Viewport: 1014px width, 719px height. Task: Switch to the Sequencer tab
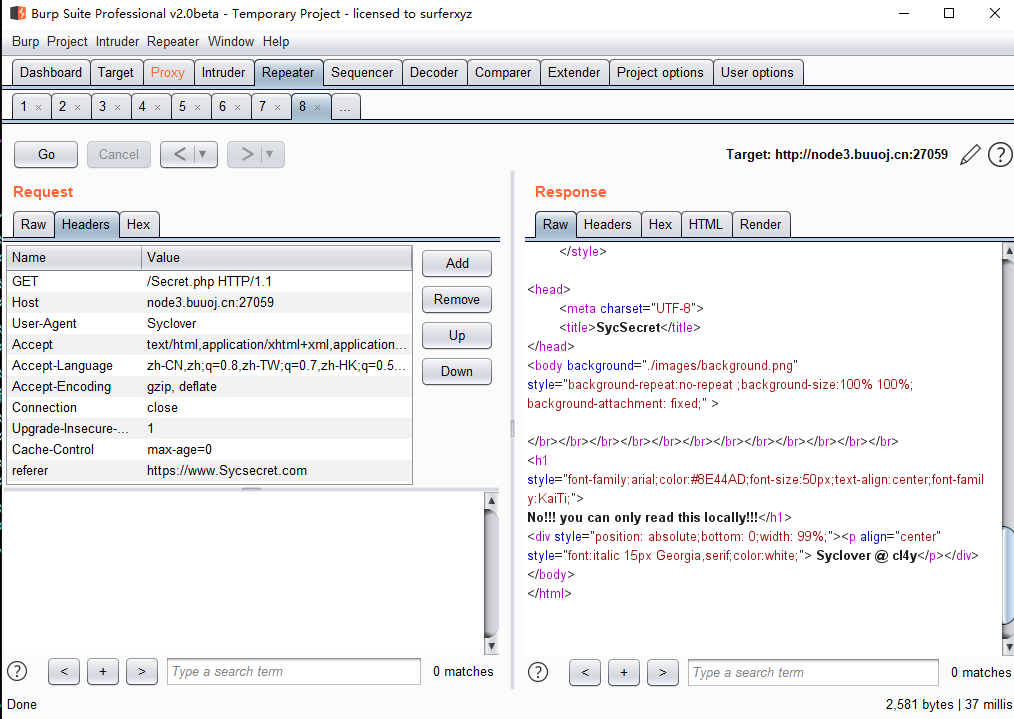click(x=362, y=72)
